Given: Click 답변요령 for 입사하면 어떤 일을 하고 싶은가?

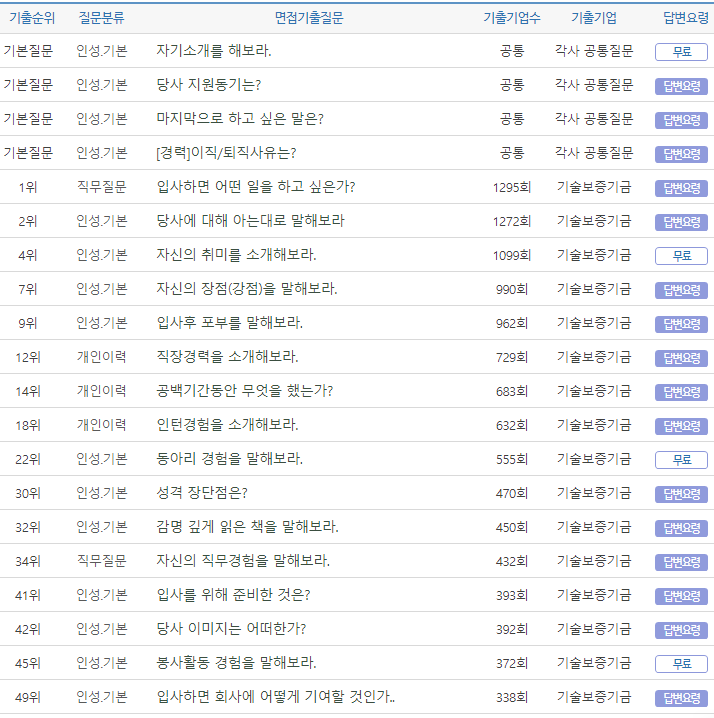Looking at the screenshot, I should 681,188.
